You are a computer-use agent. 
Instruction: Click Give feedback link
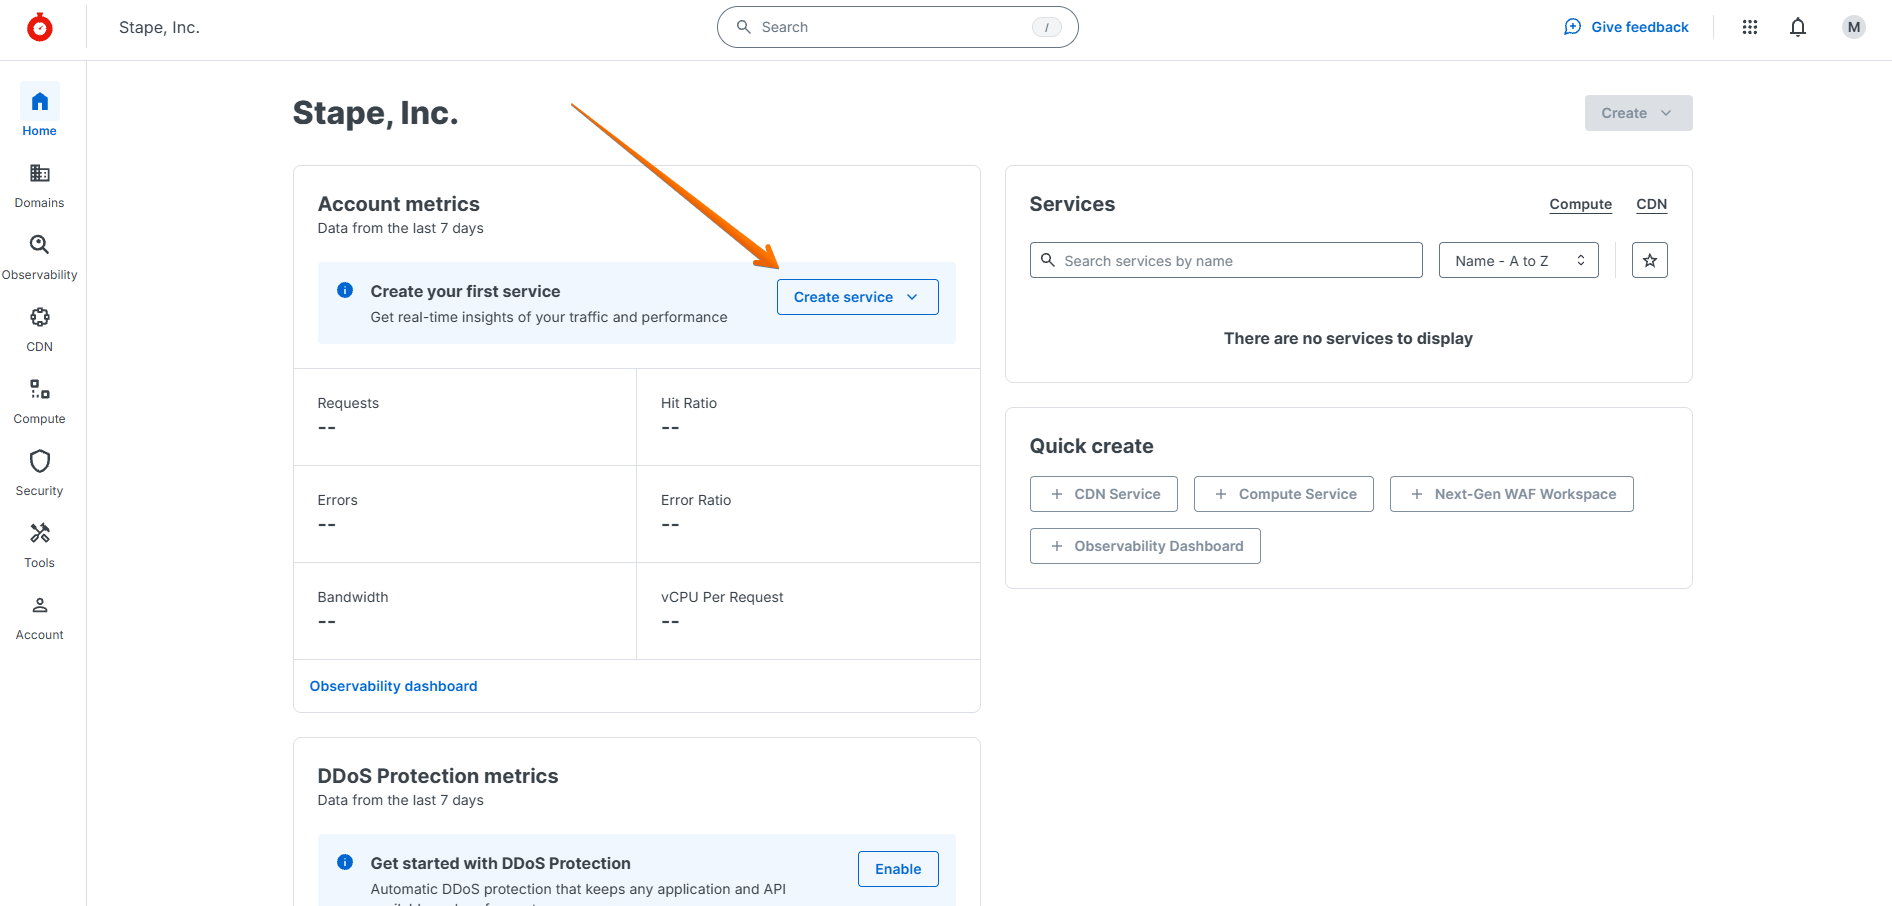pos(1626,27)
